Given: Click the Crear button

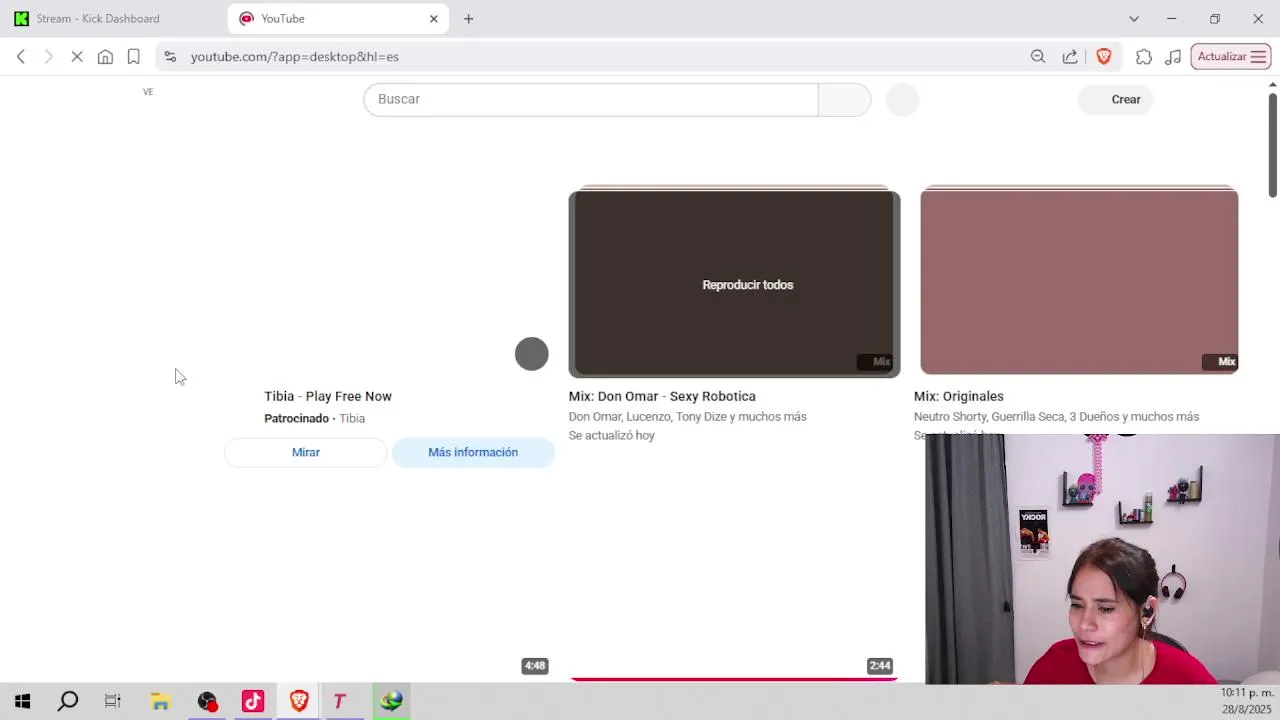Looking at the screenshot, I should pos(1116,99).
